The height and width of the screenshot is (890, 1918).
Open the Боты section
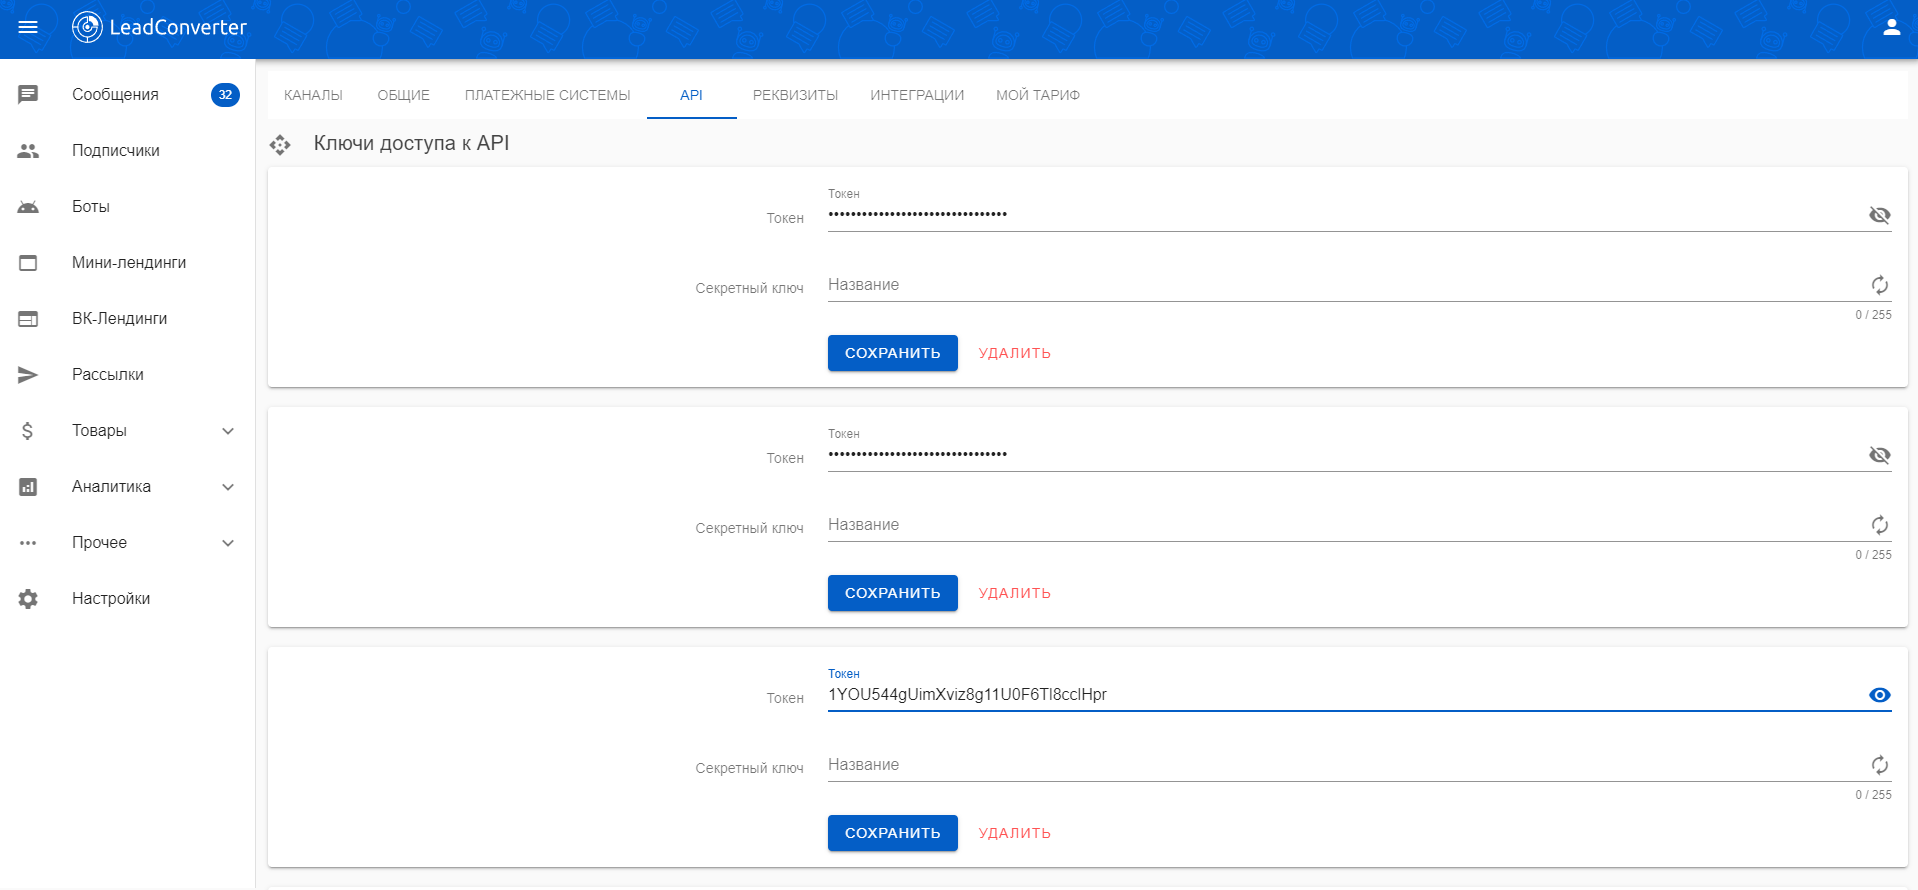[90, 207]
